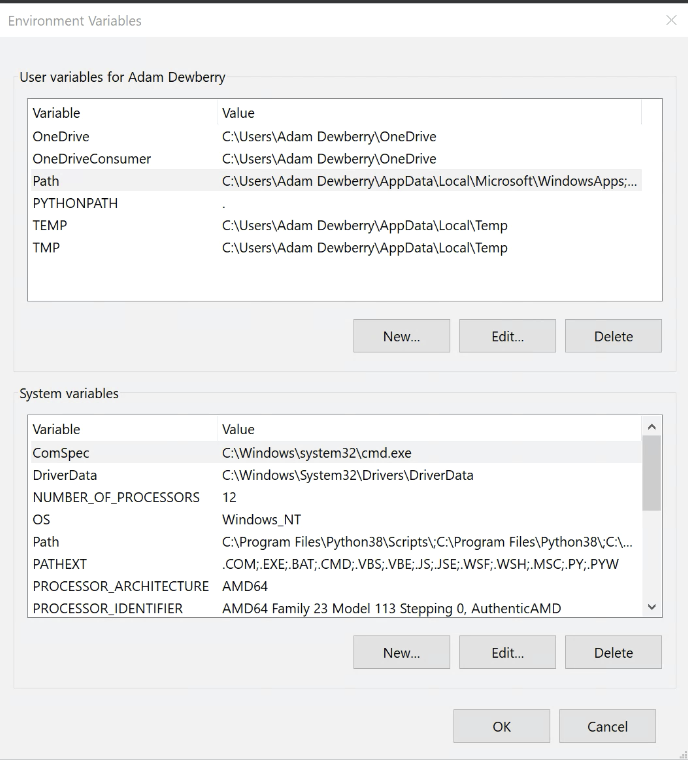The width and height of the screenshot is (688, 760).
Task: Click Edit... under User variables
Action: coord(507,336)
